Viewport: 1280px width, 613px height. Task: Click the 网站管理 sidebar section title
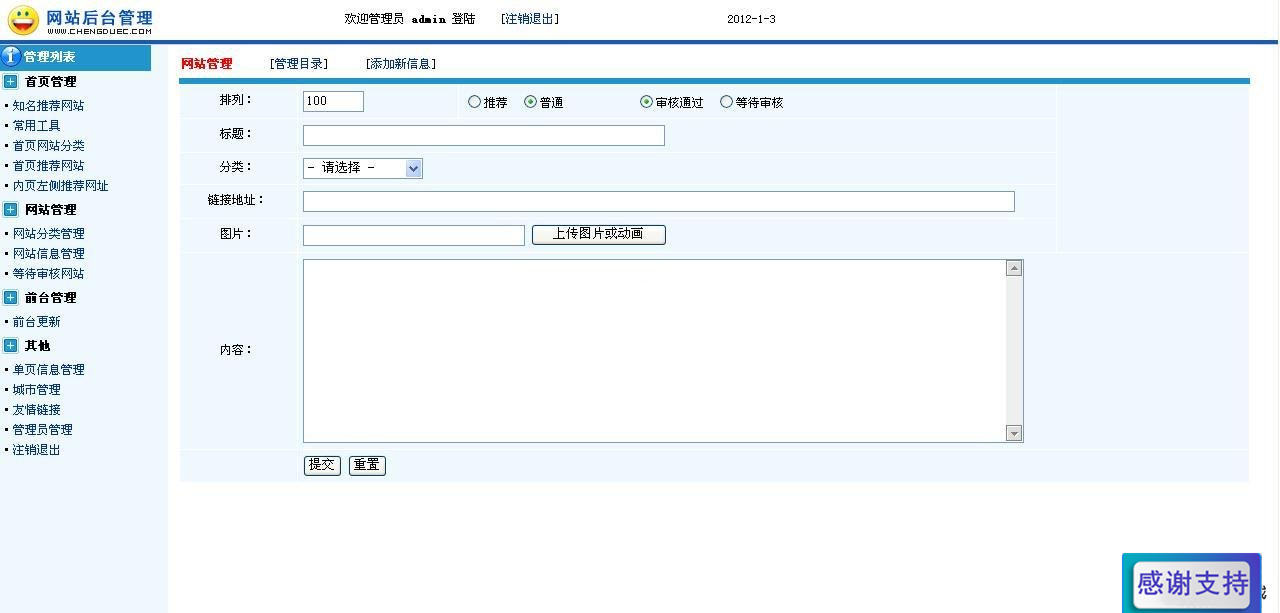[x=50, y=210]
